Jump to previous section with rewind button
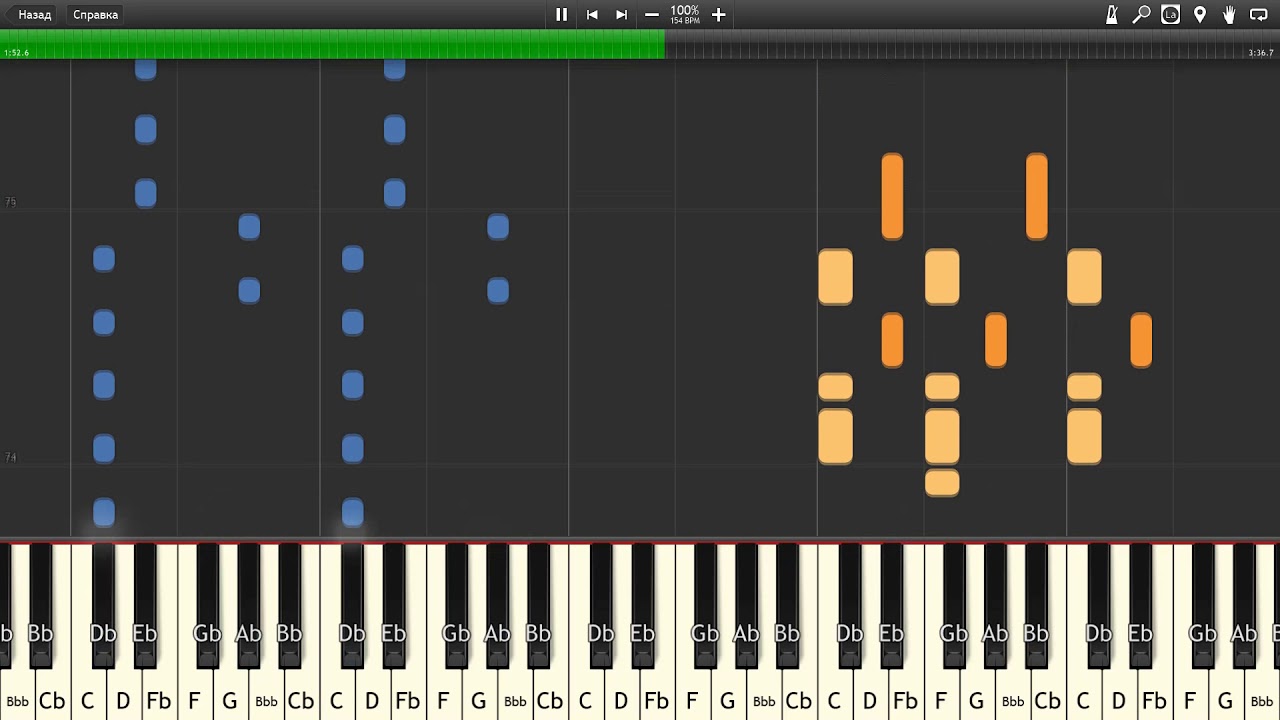Screen dimensions: 1280x720 (592, 14)
